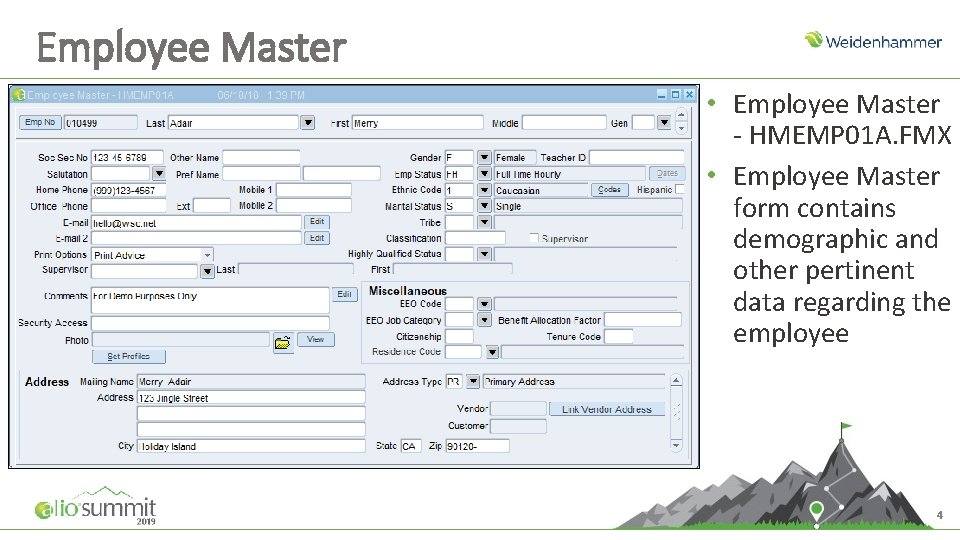Click the Ext extension field

pos(212,206)
